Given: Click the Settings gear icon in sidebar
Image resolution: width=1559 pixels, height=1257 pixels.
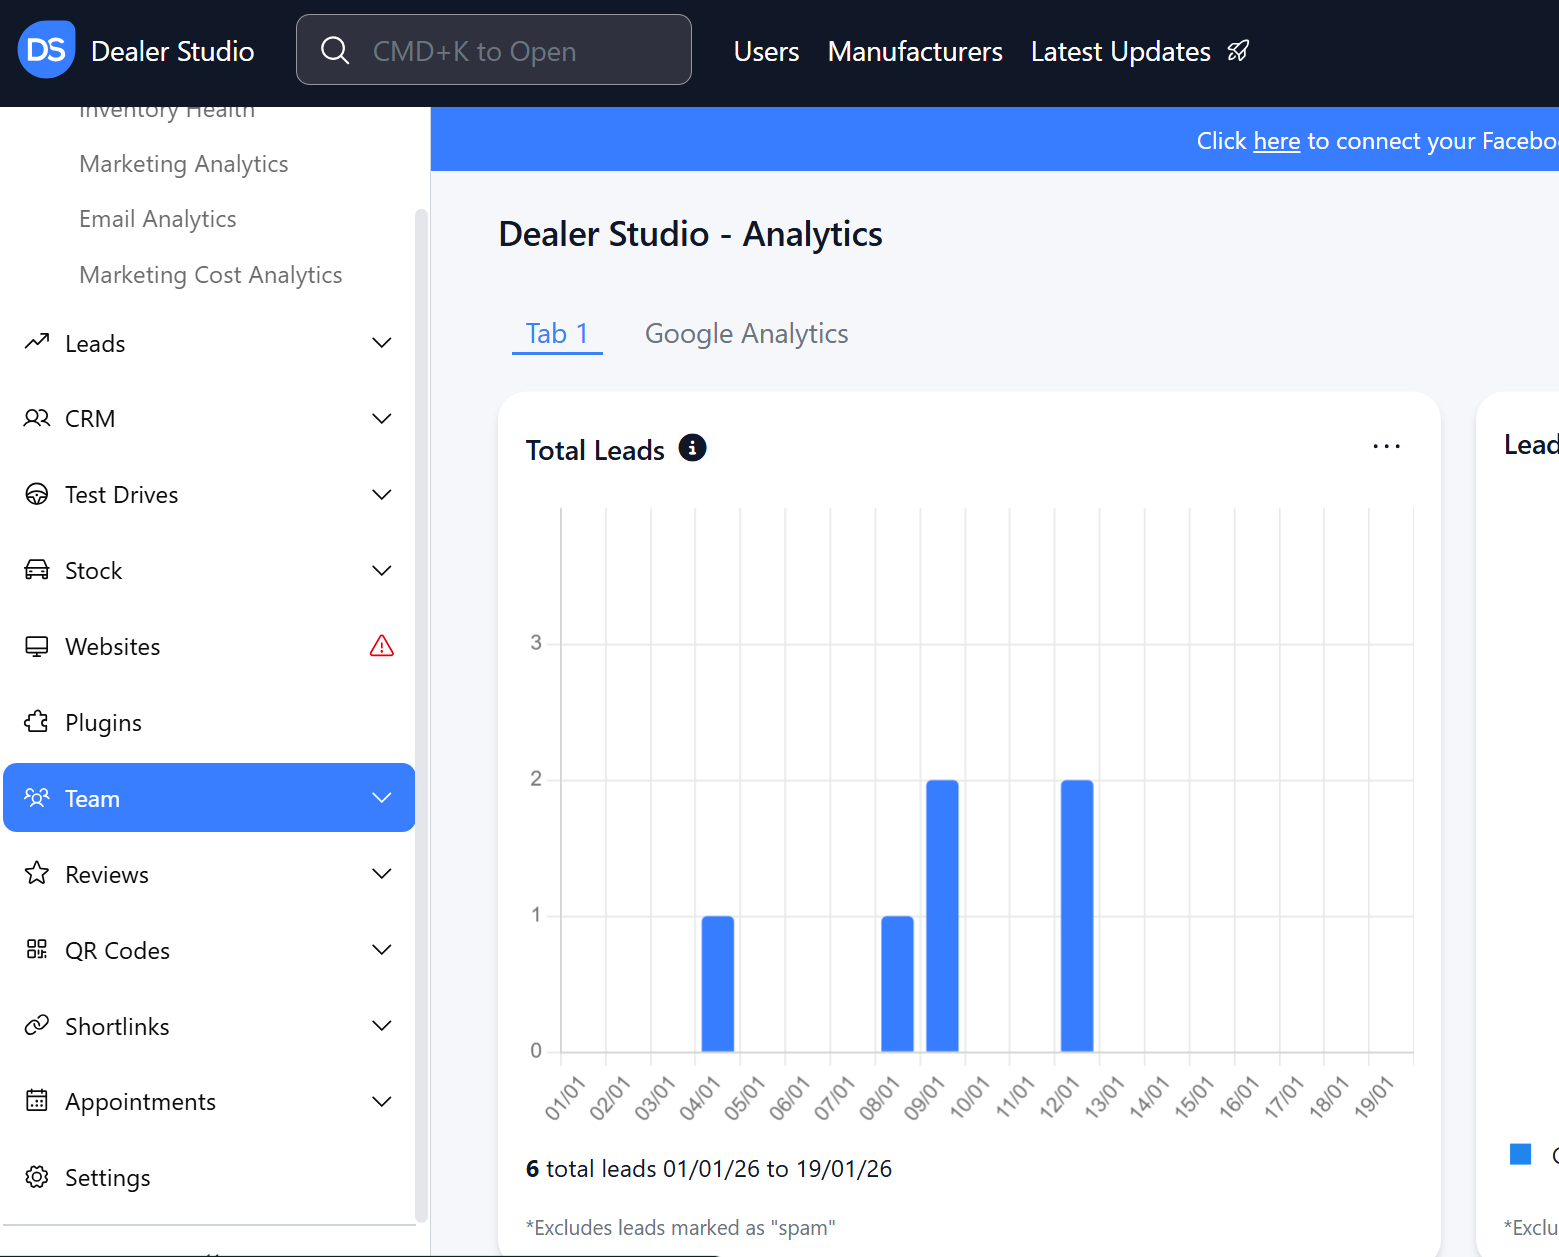Looking at the screenshot, I should [x=37, y=1177].
